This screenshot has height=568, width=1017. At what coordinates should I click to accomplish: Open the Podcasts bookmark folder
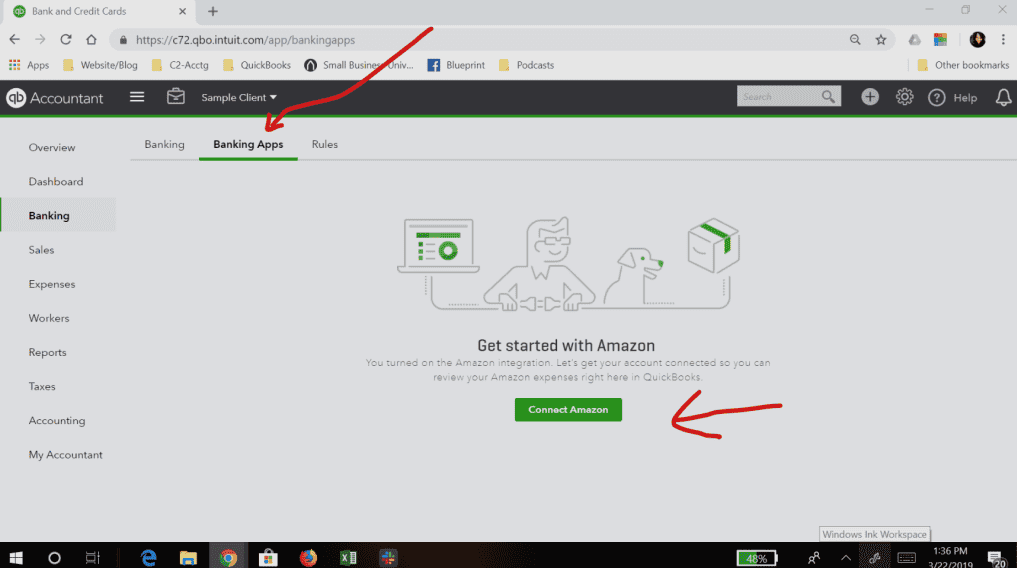pyautogui.click(x=526, y=65)
